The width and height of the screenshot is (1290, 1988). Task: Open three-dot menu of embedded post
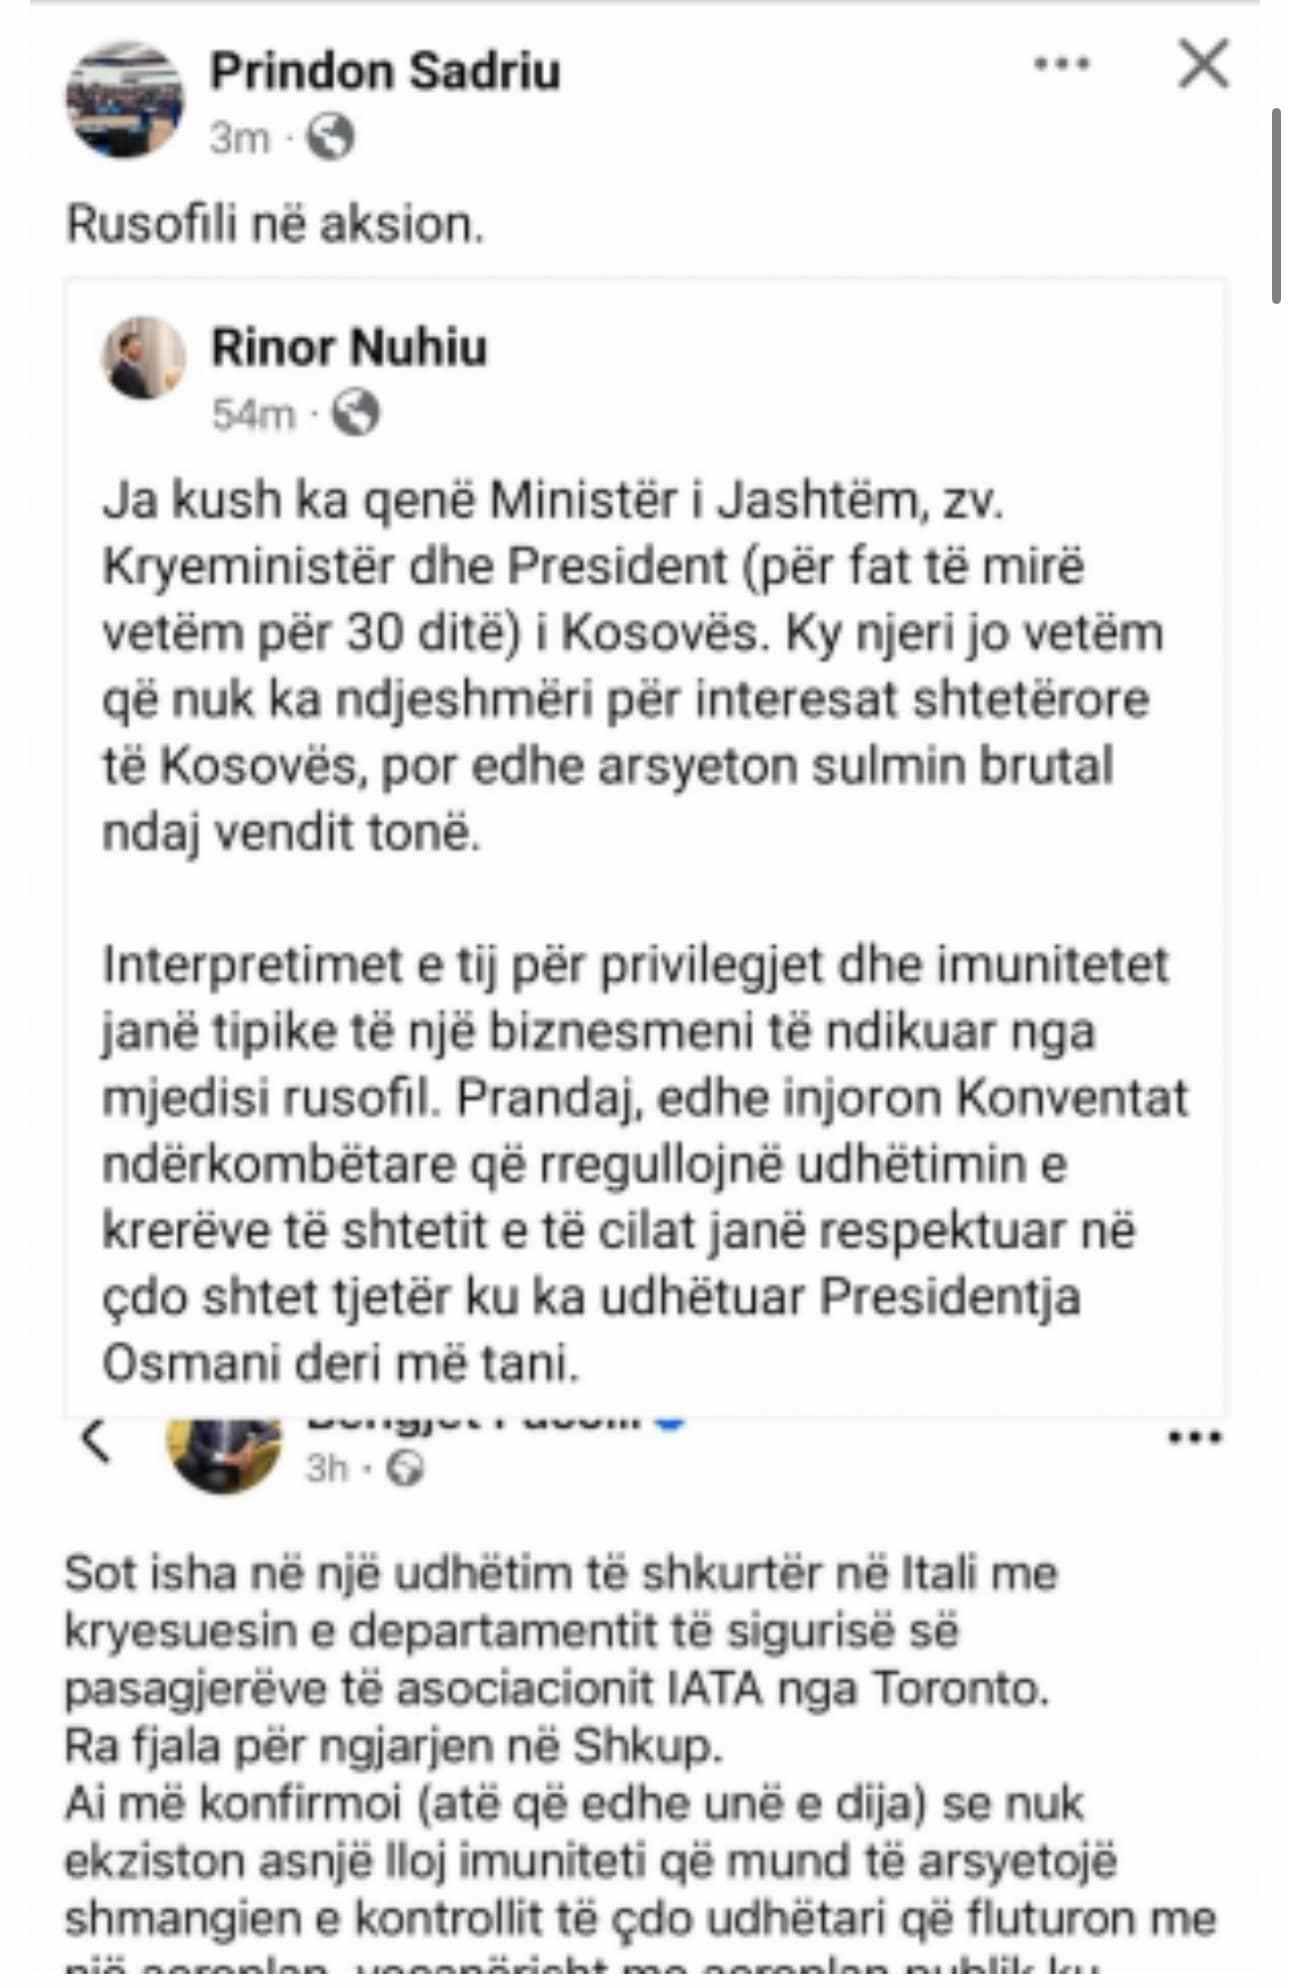point(1195,1439)
